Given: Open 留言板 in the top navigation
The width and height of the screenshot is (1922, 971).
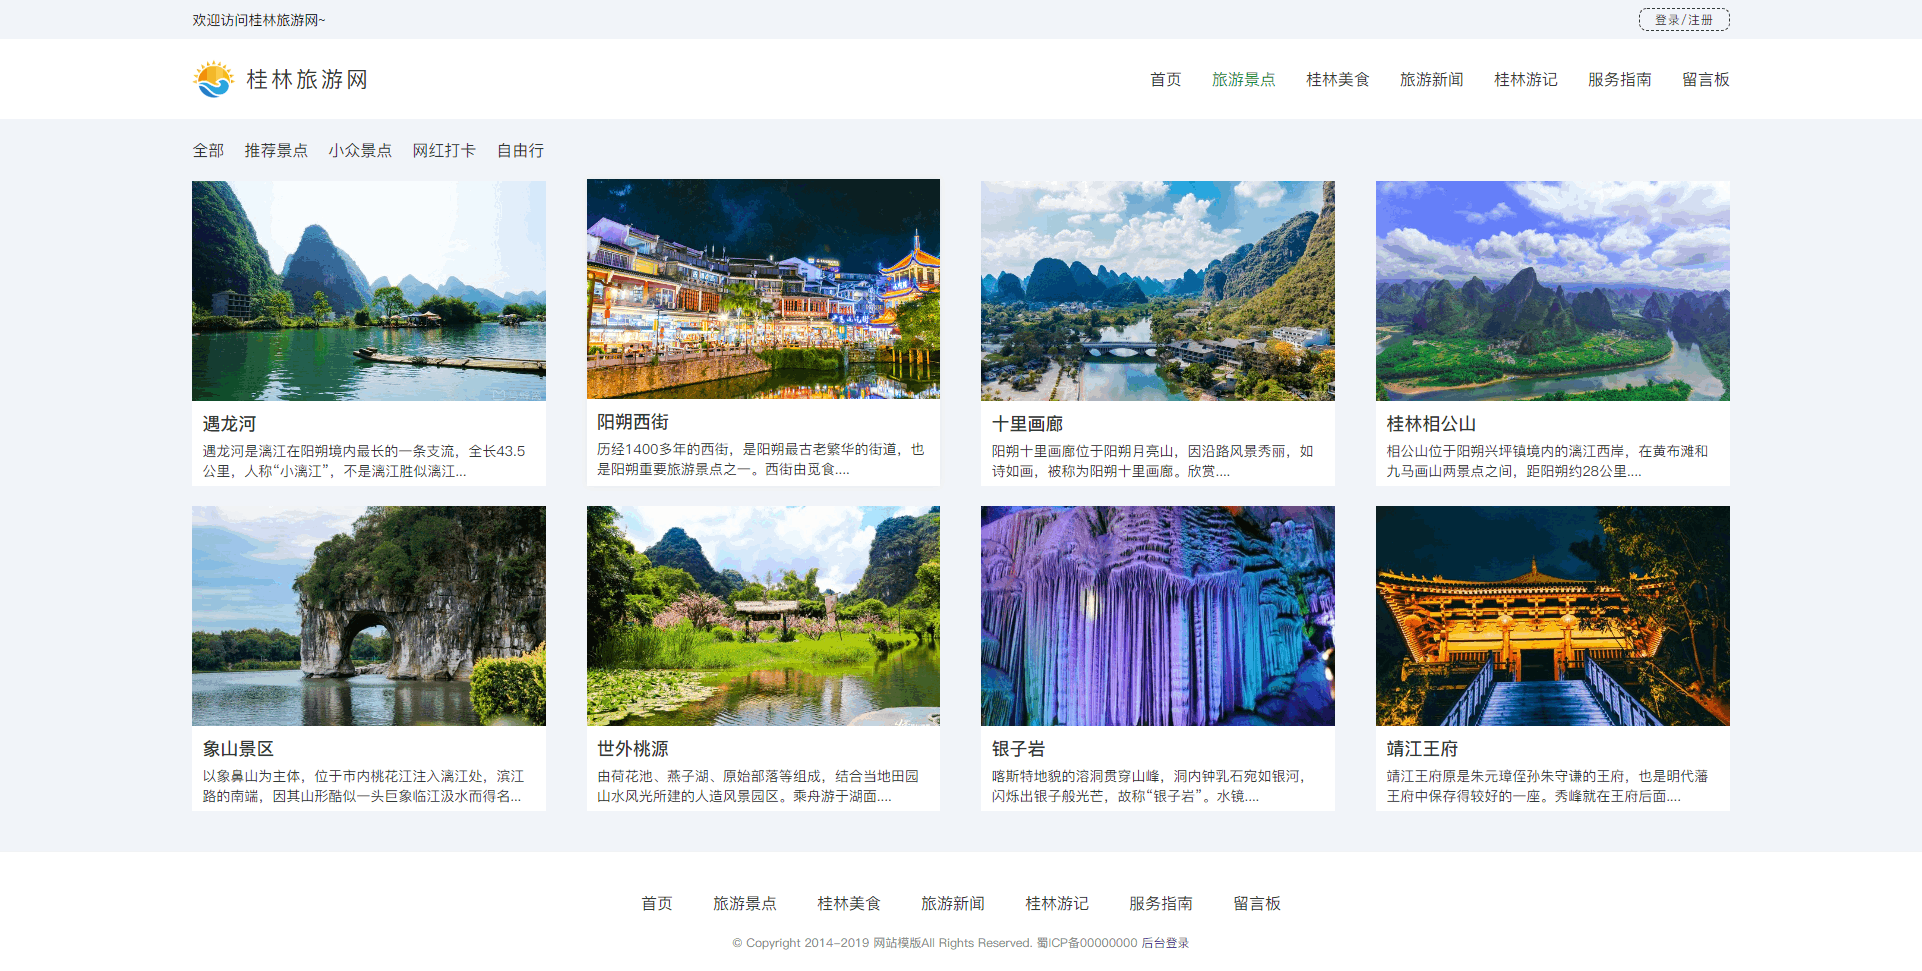Looking at the screenshot, I should click(1705, 79).
